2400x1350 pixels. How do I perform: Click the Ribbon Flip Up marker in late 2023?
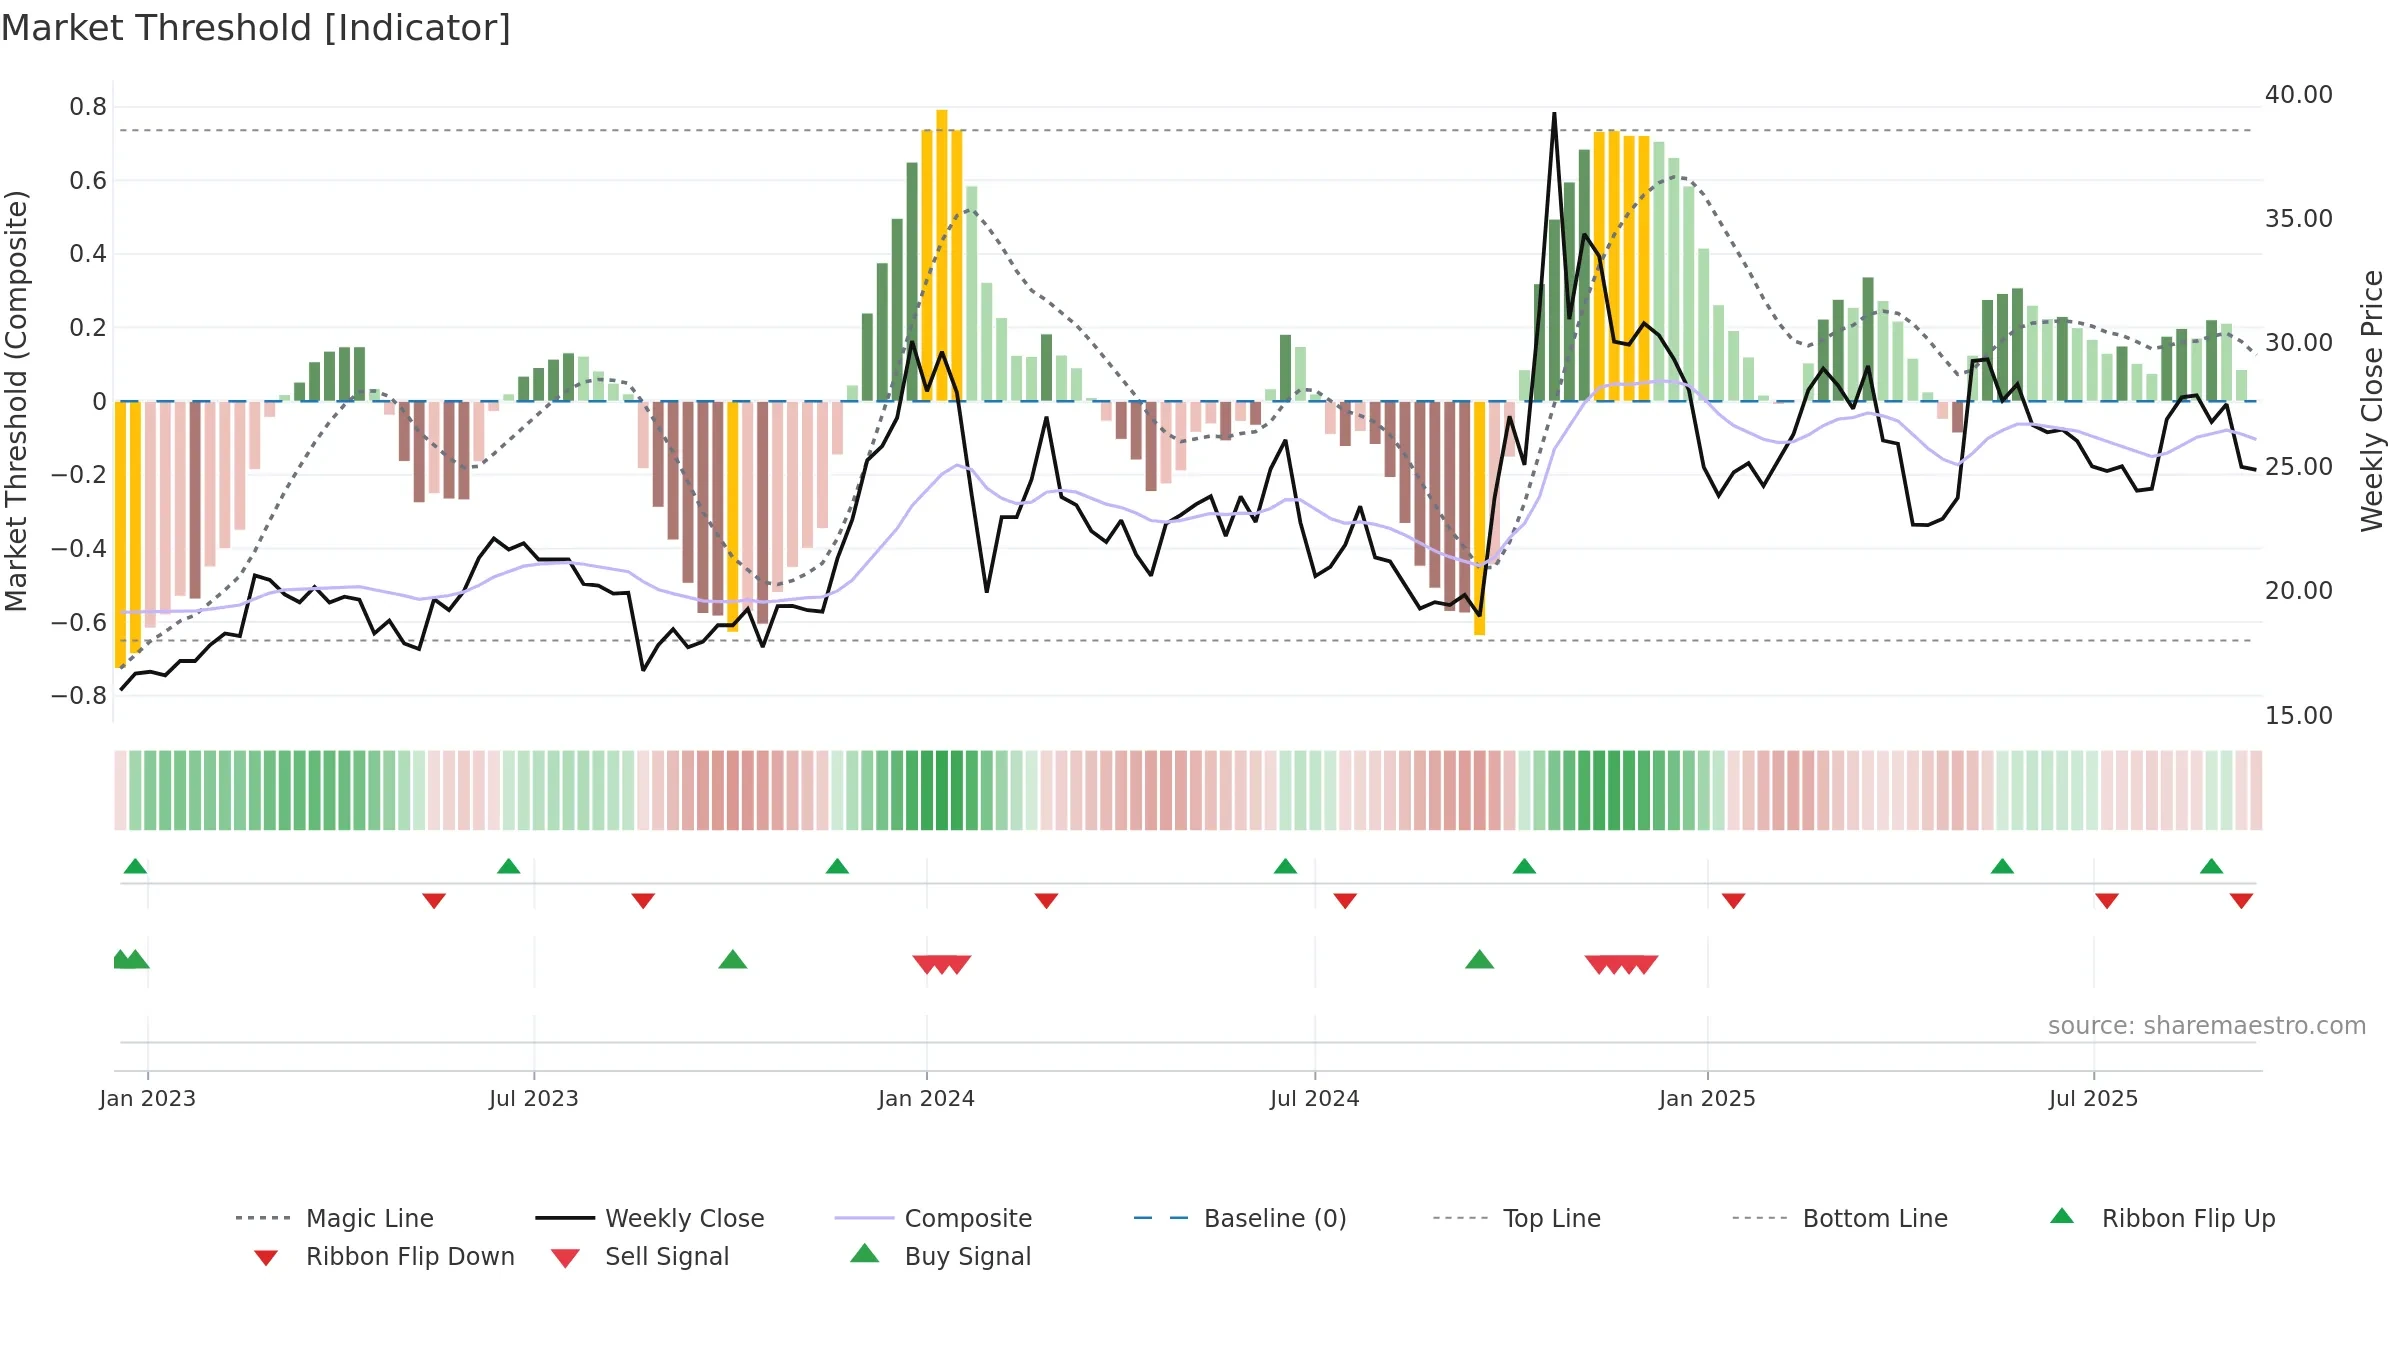(x=837, y=866)
